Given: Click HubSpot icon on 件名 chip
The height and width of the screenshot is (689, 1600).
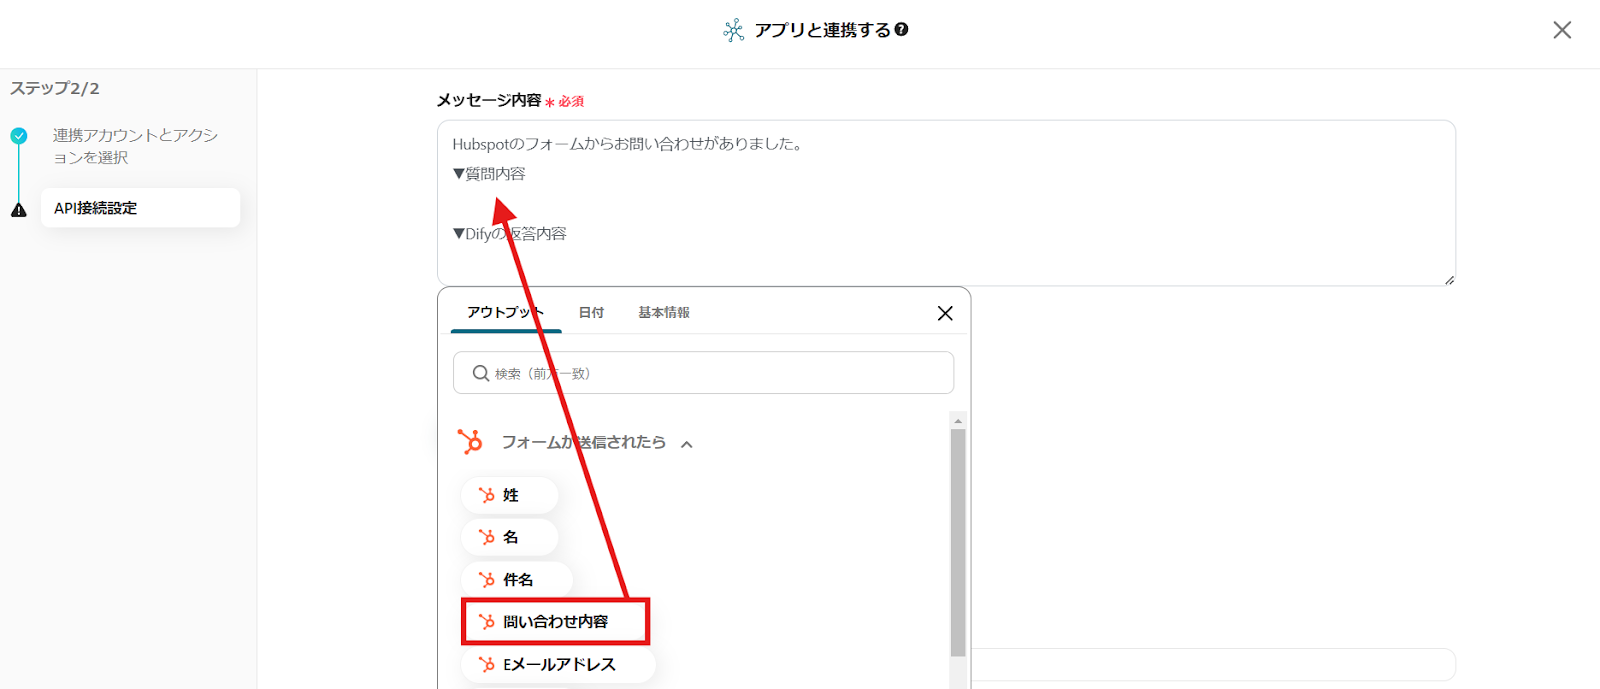Looking at the screenshot, I should [487, 580].
